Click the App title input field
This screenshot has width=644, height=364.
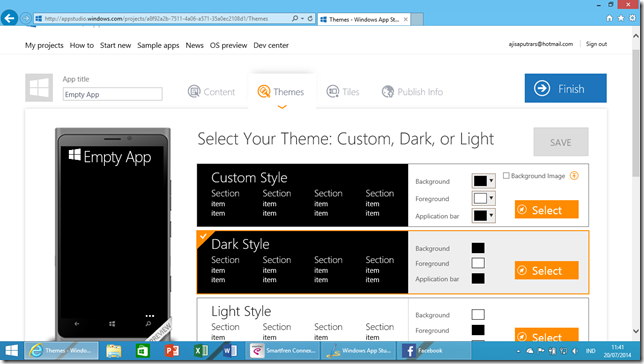[113, 94]
